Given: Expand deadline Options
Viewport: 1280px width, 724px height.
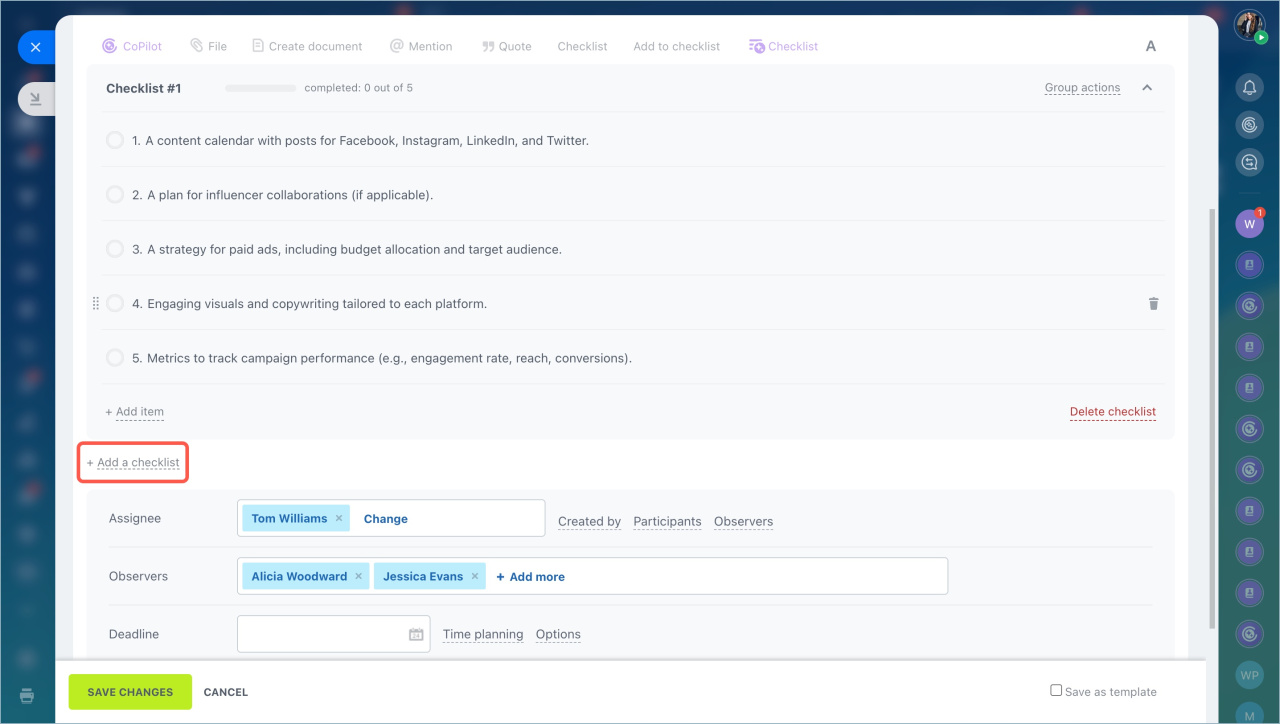Looking at the screenshot, I should pyautogui.click(x=558, y=634).
